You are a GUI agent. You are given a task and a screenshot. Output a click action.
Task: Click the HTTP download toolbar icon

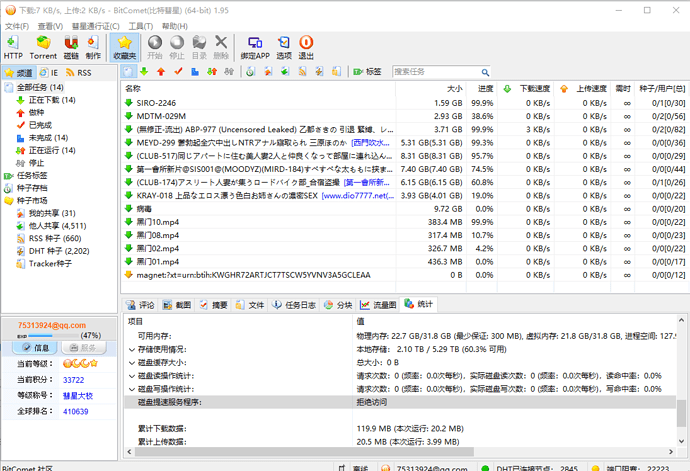13,47
